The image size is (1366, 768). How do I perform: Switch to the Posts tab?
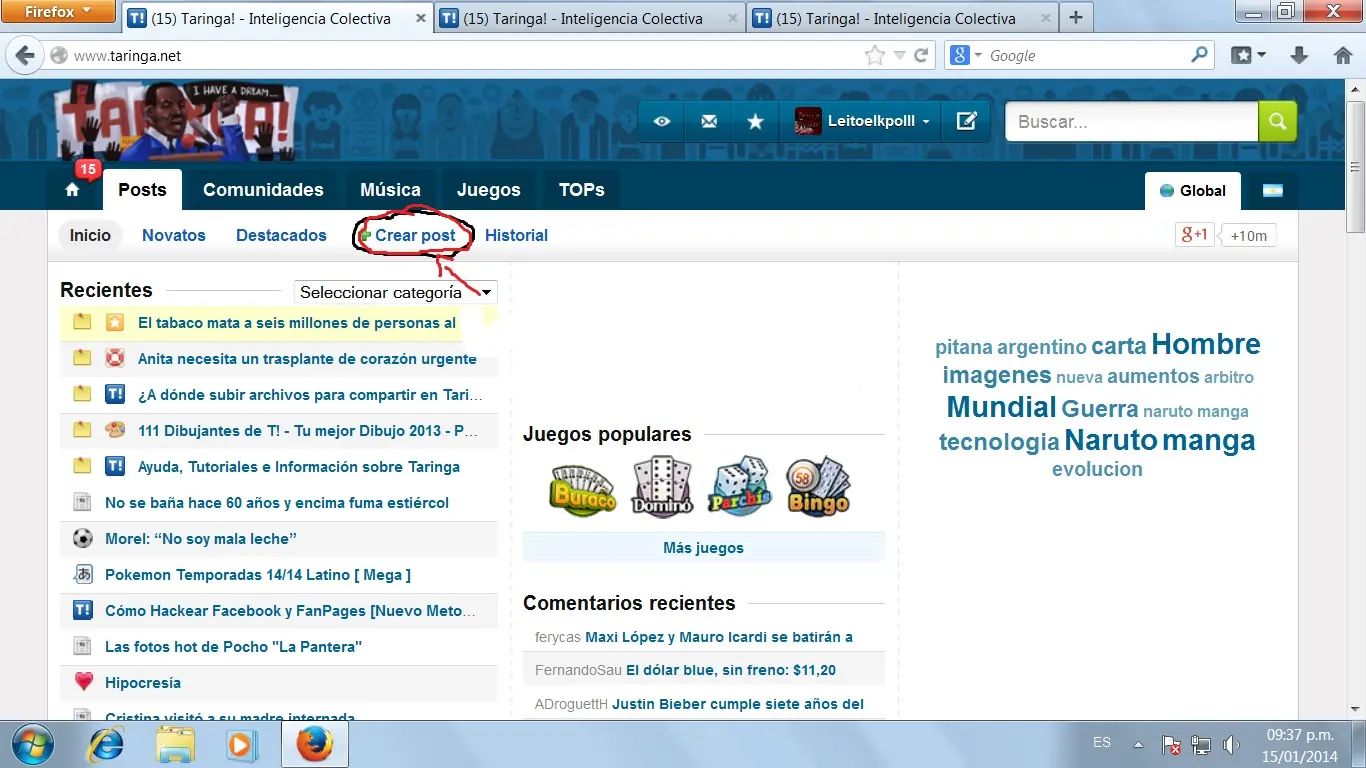point(142,190)
